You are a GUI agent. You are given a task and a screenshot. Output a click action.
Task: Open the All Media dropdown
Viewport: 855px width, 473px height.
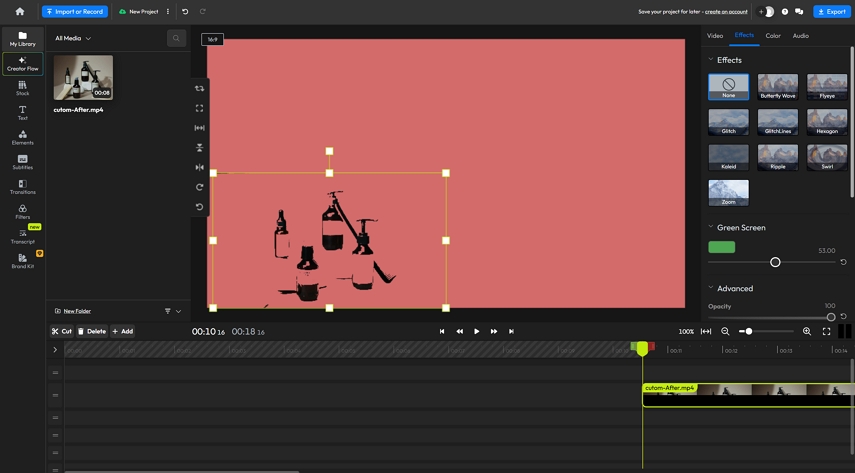(x=73, y=38)
